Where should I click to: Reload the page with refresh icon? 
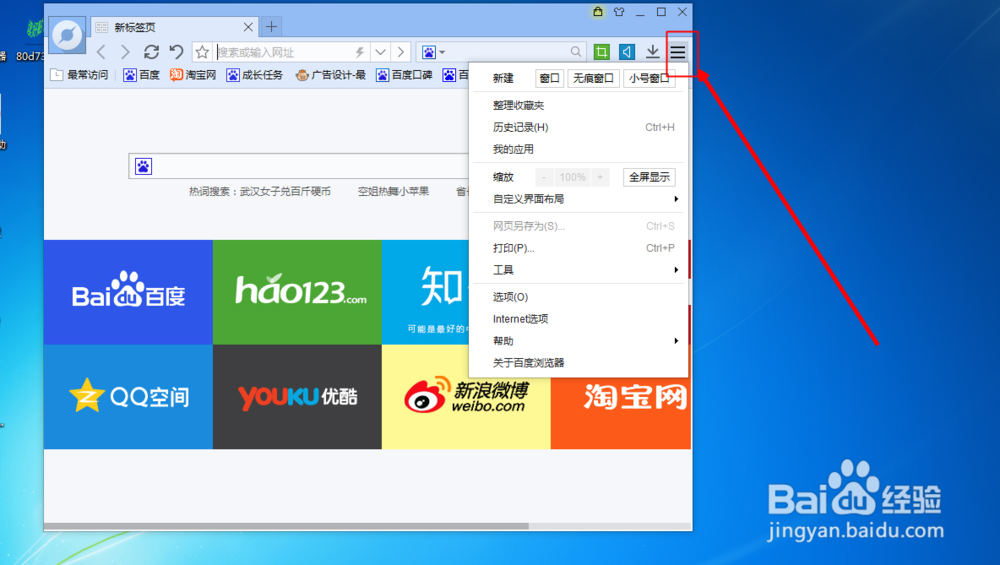[x=151, y=52]
